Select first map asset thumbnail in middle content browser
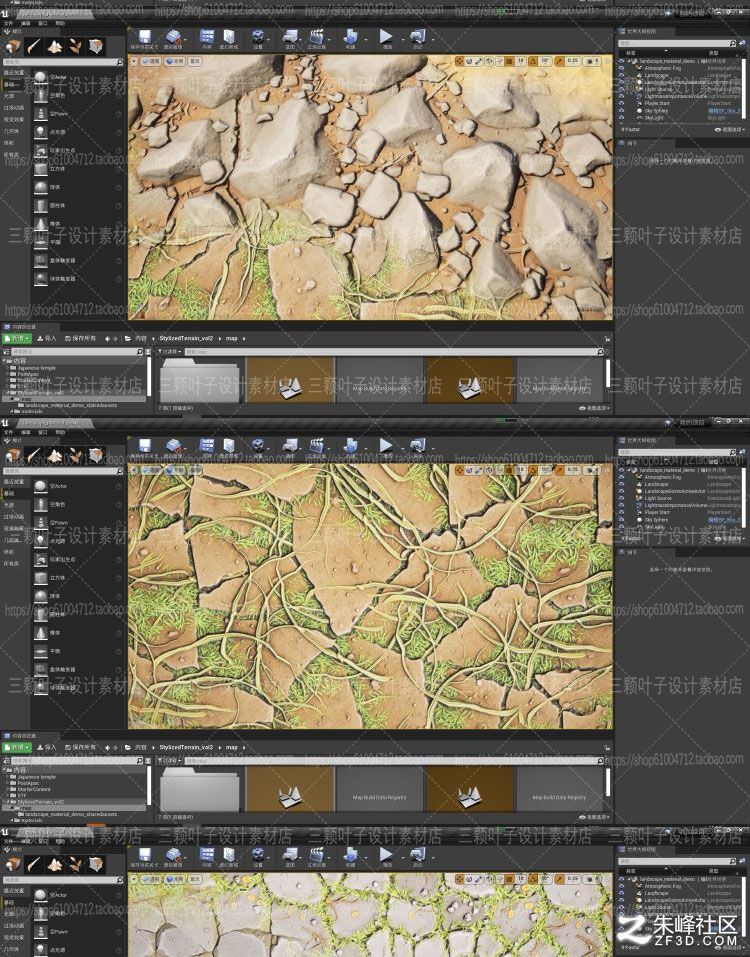Image resolution: width=750 pixels, height=957 pixels. tap(289, 789)
